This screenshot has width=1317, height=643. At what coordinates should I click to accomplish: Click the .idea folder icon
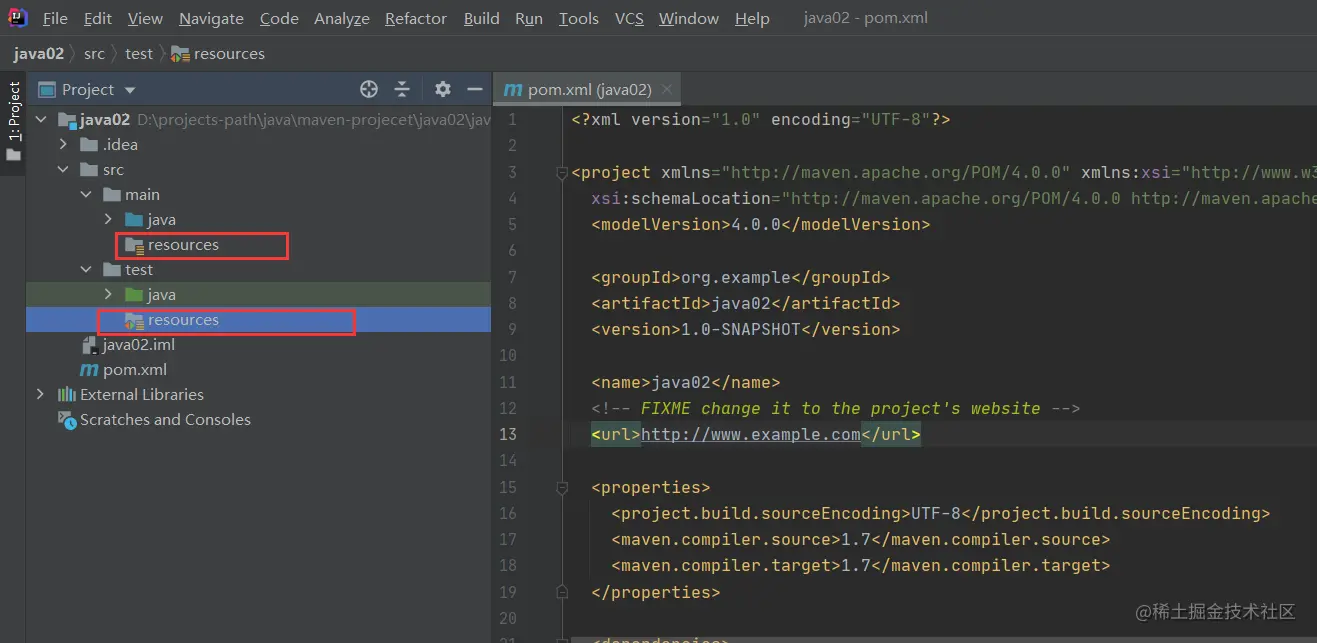tap(89, 145)
